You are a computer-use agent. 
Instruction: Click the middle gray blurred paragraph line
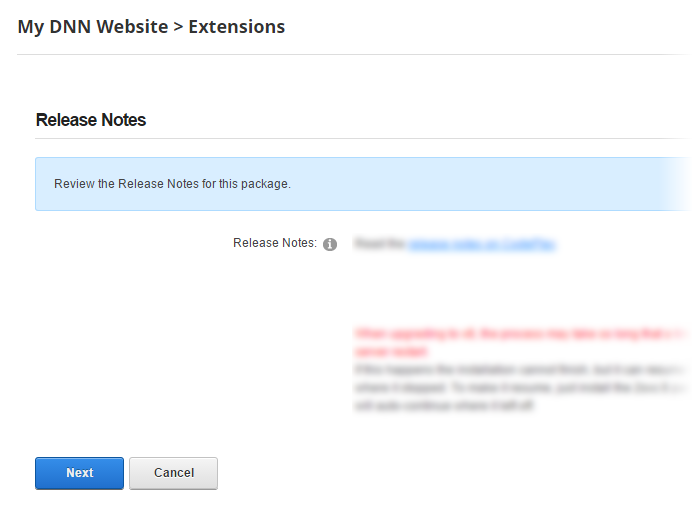click(x=520, y=388)
